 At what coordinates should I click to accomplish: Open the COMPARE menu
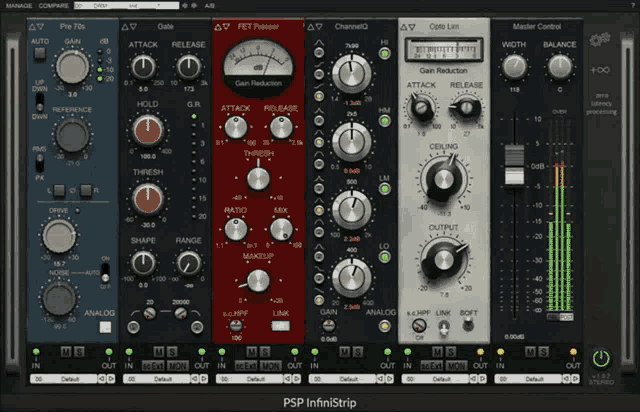53,5
